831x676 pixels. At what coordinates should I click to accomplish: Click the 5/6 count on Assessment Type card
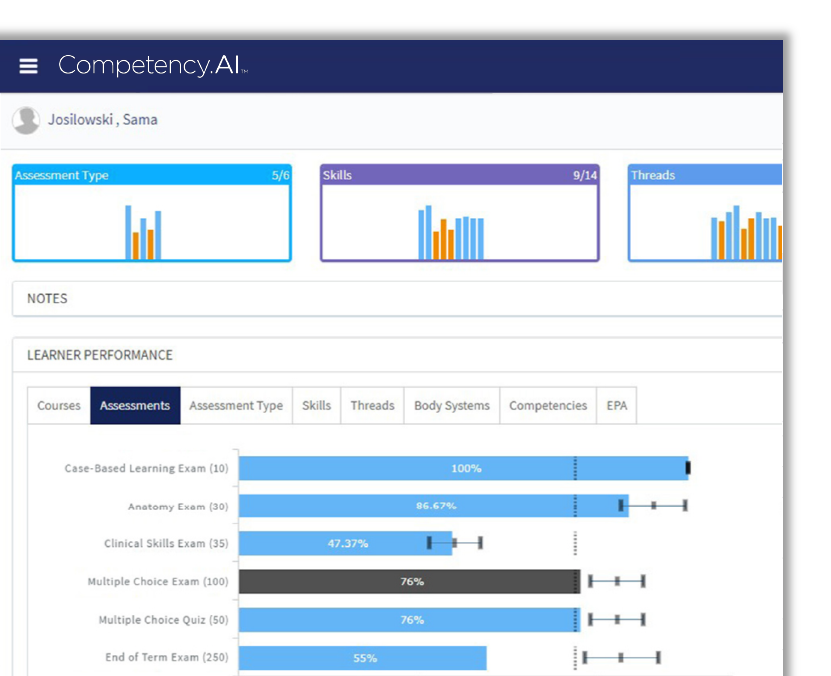point(277,175)
